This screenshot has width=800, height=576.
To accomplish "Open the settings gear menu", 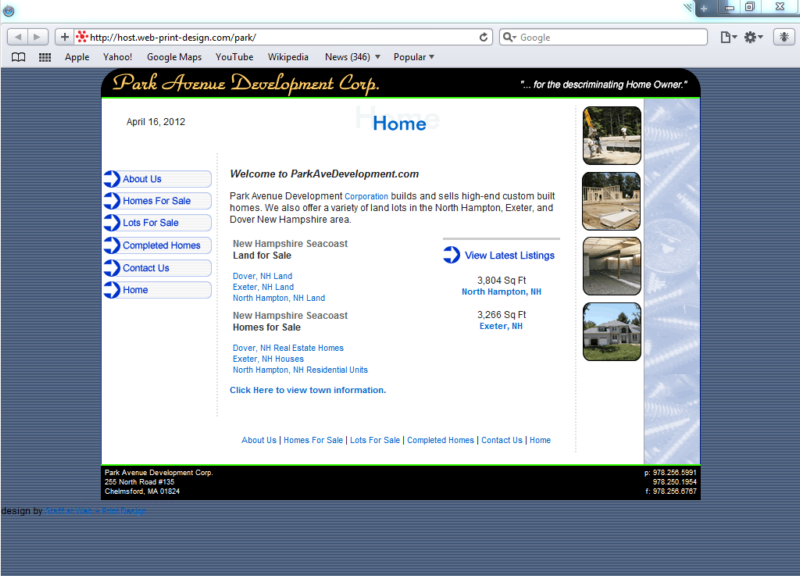I will point(753,37).
